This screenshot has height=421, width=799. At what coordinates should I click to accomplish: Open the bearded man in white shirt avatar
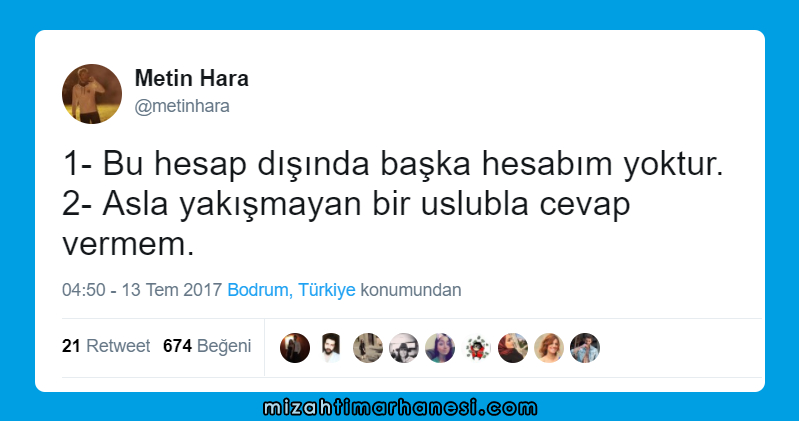[331, 348]
